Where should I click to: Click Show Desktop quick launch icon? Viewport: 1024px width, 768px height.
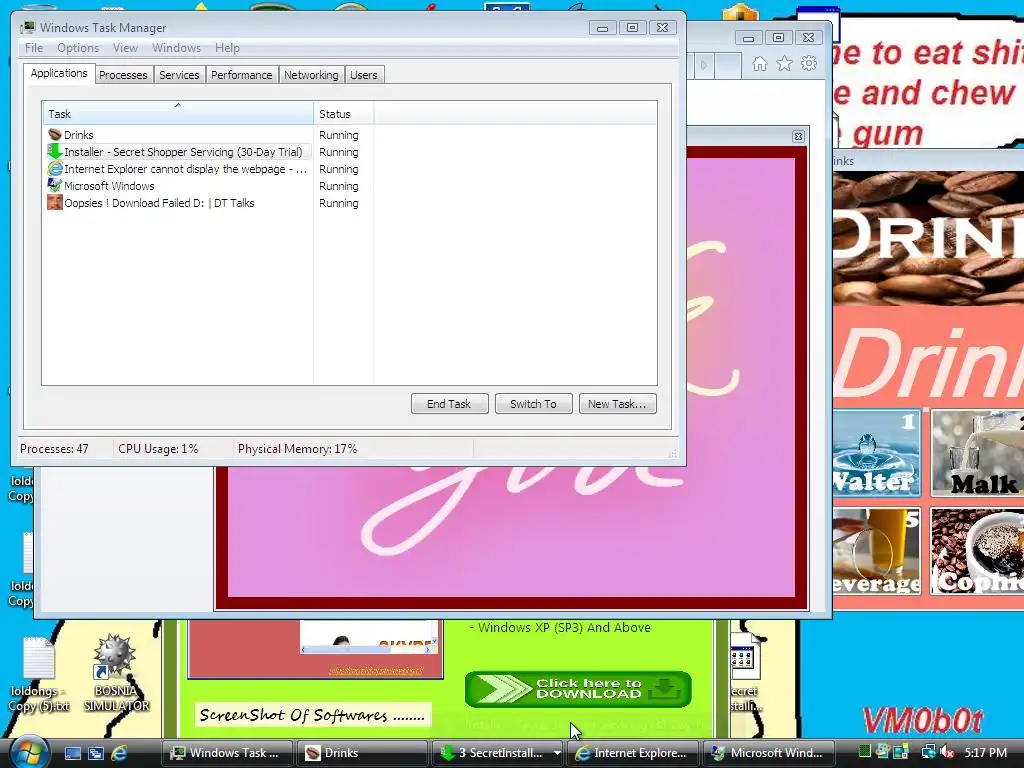[x=72, y=753]
